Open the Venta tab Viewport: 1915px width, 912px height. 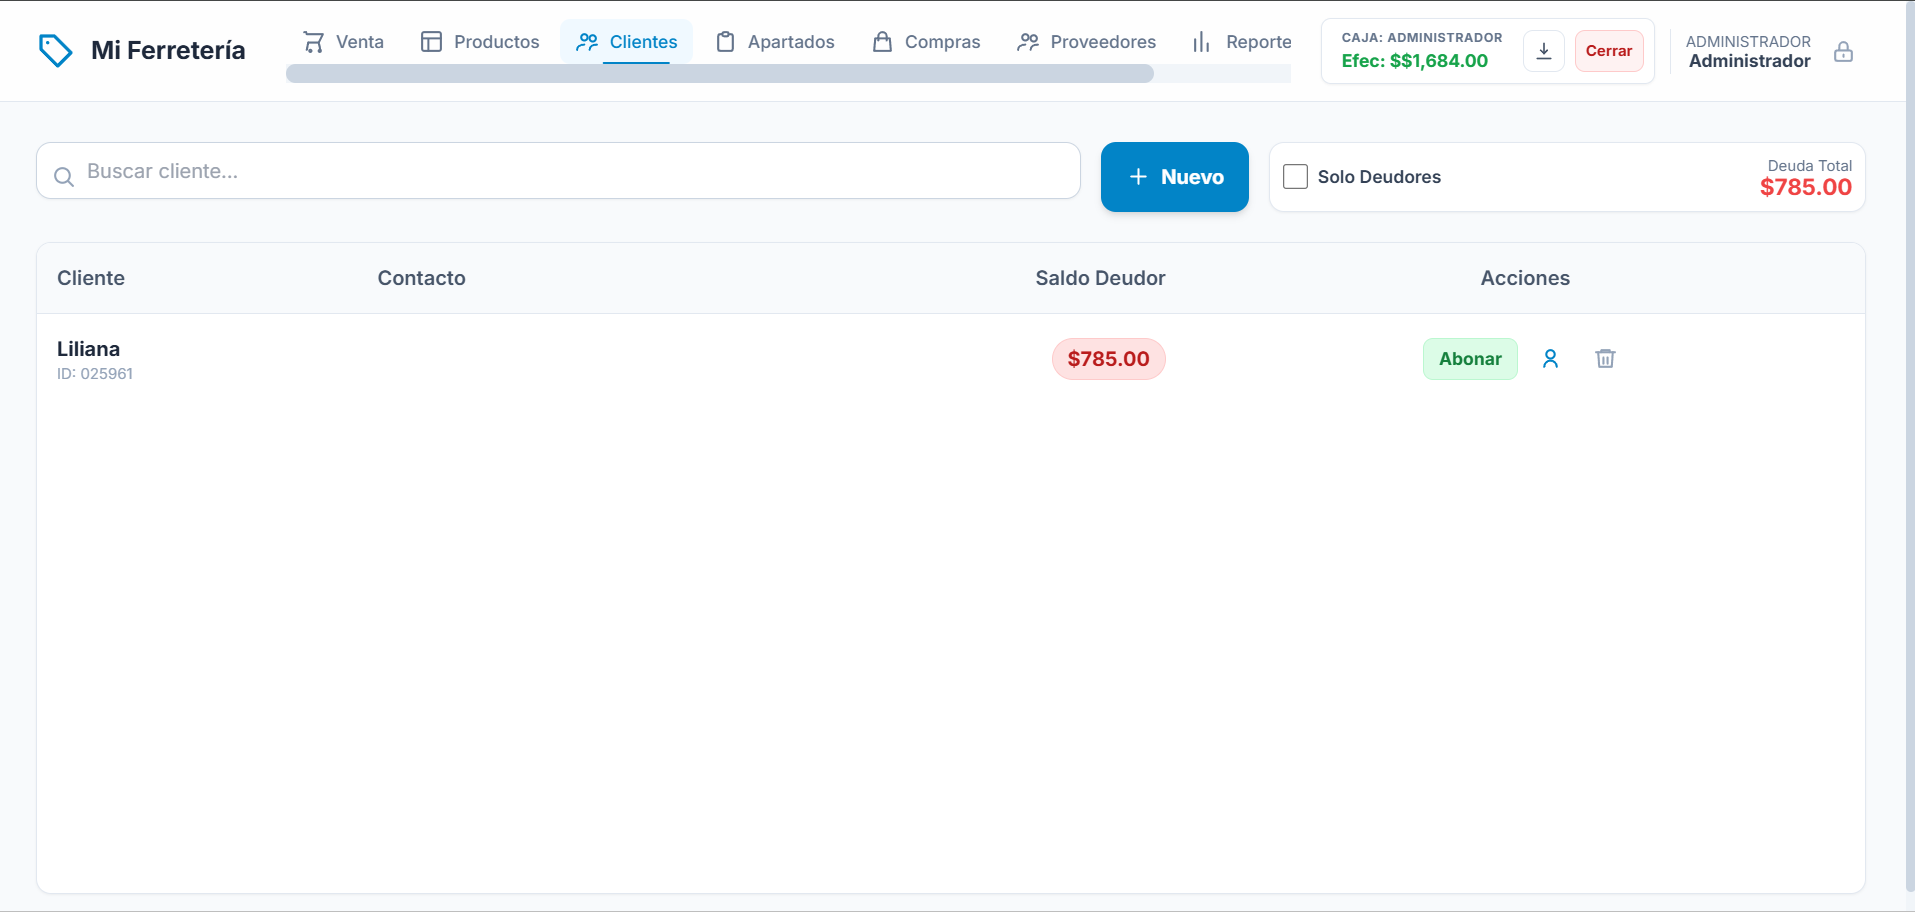point(344,42)
